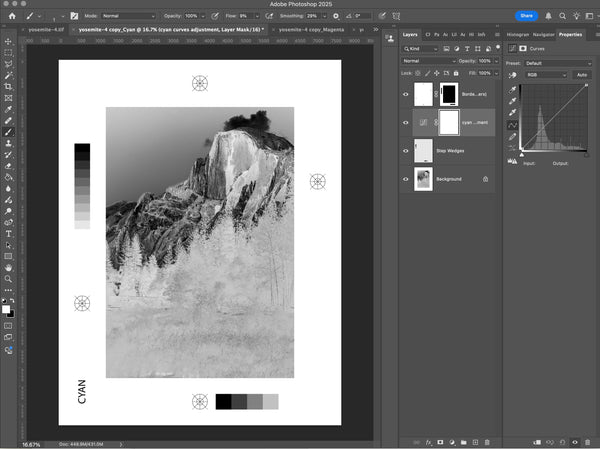Switch to yosemite-4.tif document tab

[46, 29]
